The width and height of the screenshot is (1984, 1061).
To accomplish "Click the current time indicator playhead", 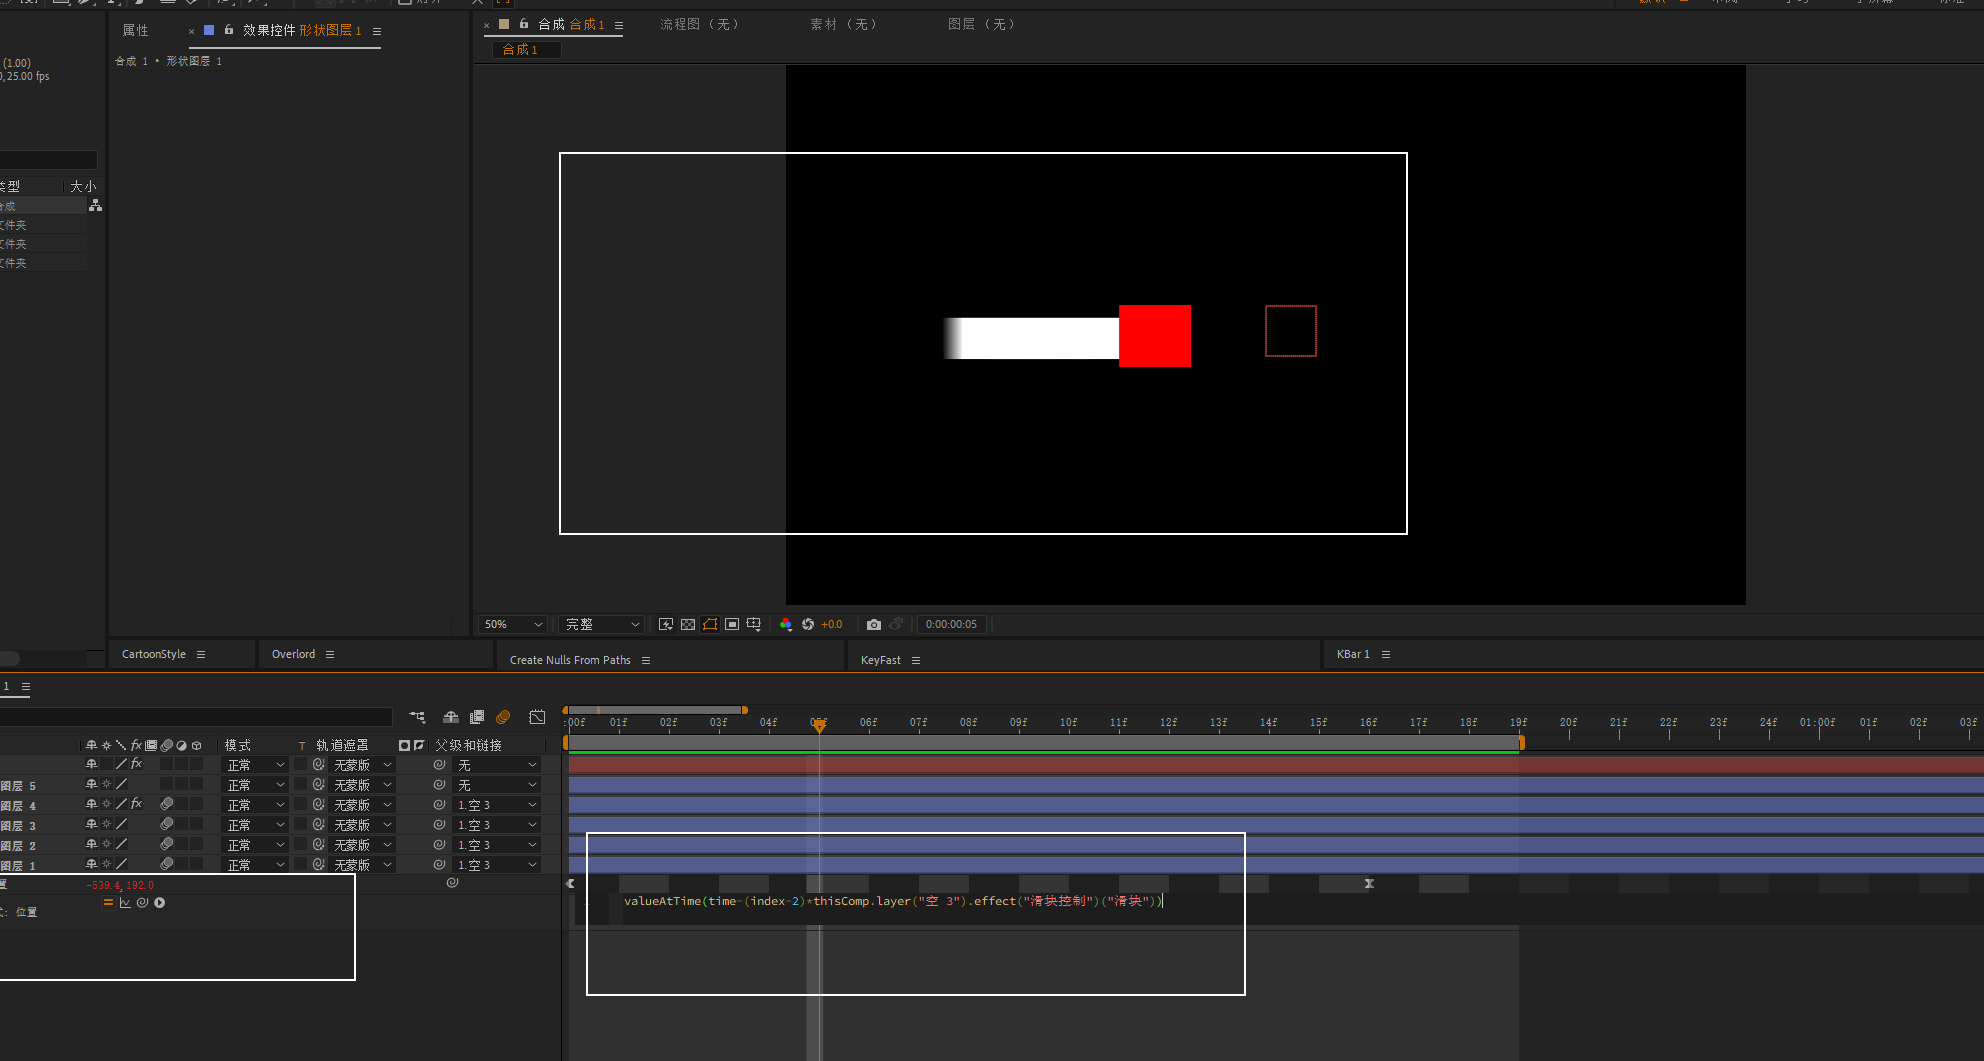I will click(x=819, y=724).
